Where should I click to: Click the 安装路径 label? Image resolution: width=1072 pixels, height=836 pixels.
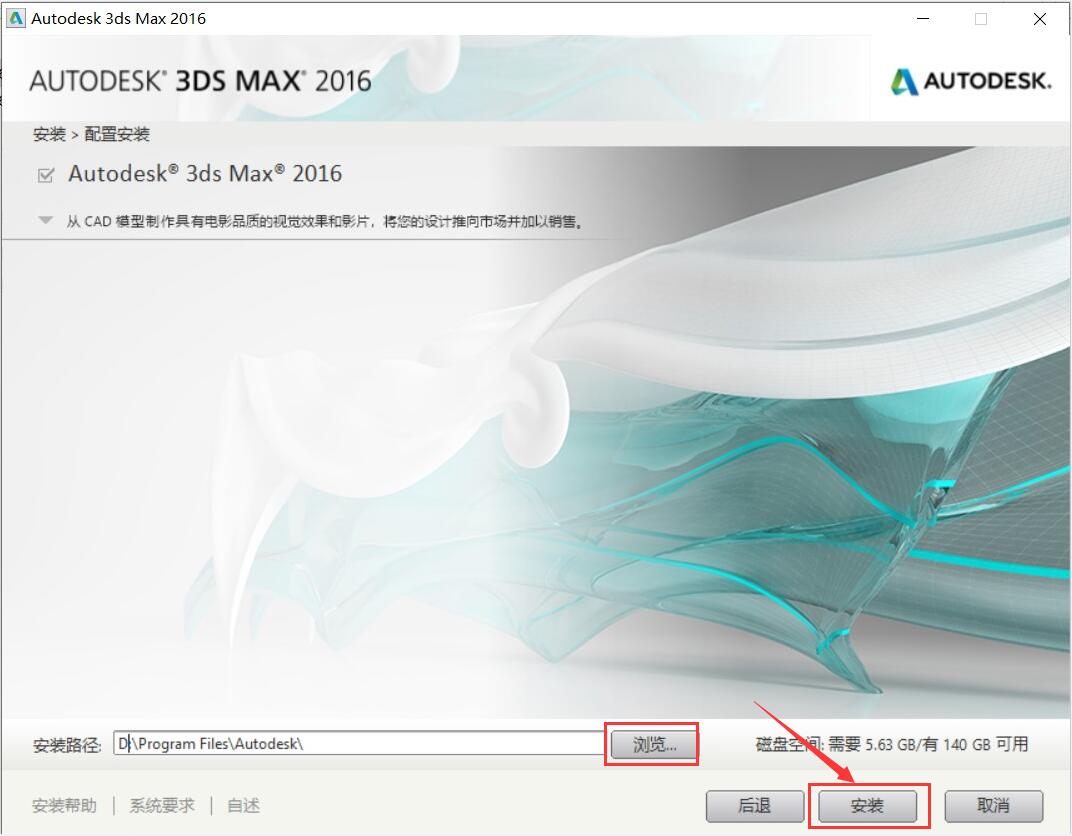67,744
